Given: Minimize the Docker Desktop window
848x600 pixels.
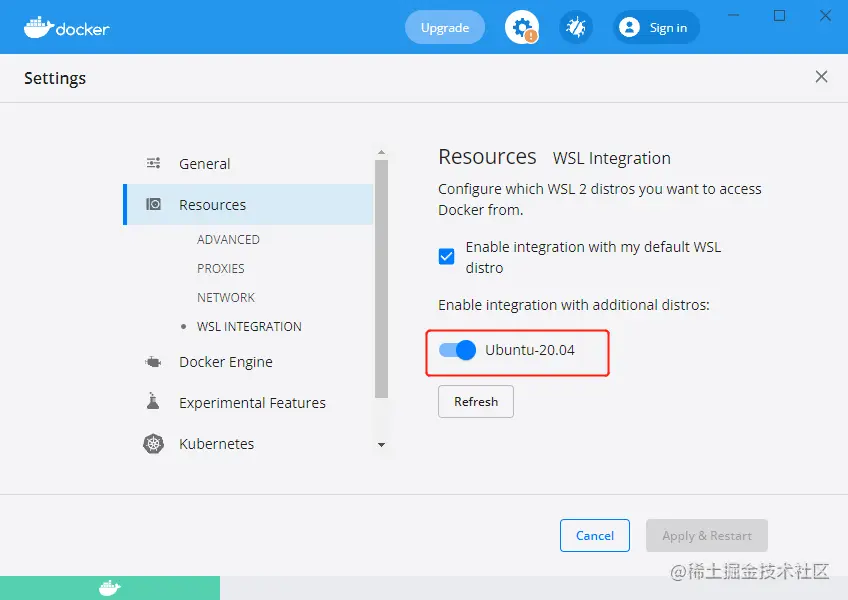Looking at the screenshot, I should [733, 15].
